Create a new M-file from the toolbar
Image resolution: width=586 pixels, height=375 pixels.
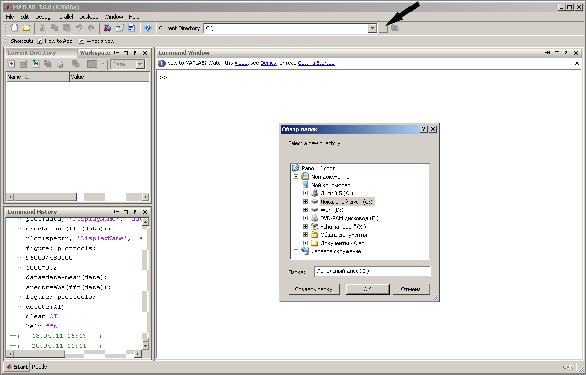pos(14,28)
